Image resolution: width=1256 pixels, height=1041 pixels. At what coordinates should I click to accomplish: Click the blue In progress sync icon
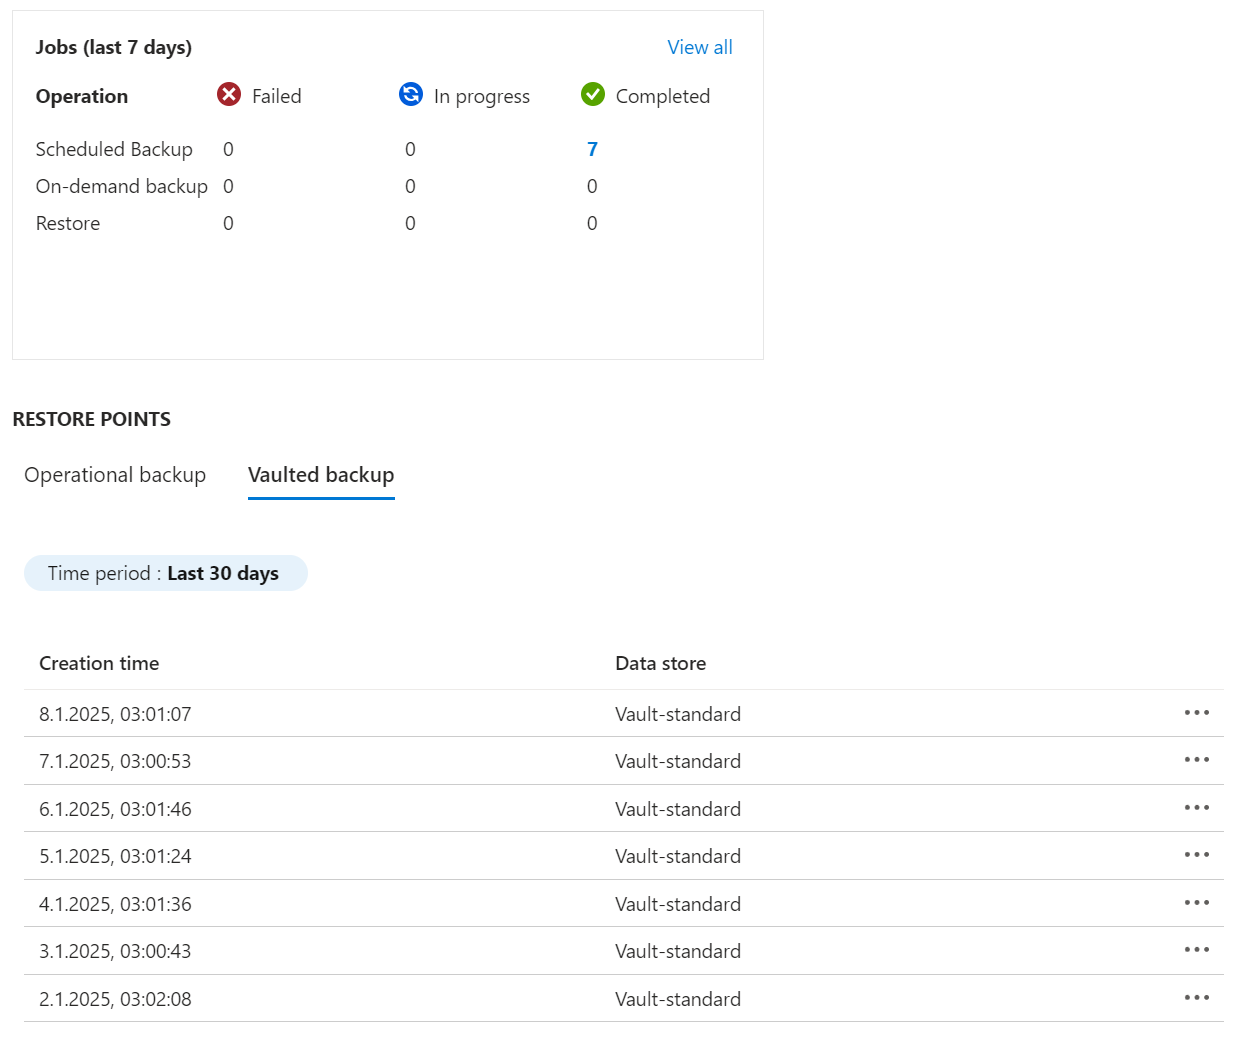[411, 94]
